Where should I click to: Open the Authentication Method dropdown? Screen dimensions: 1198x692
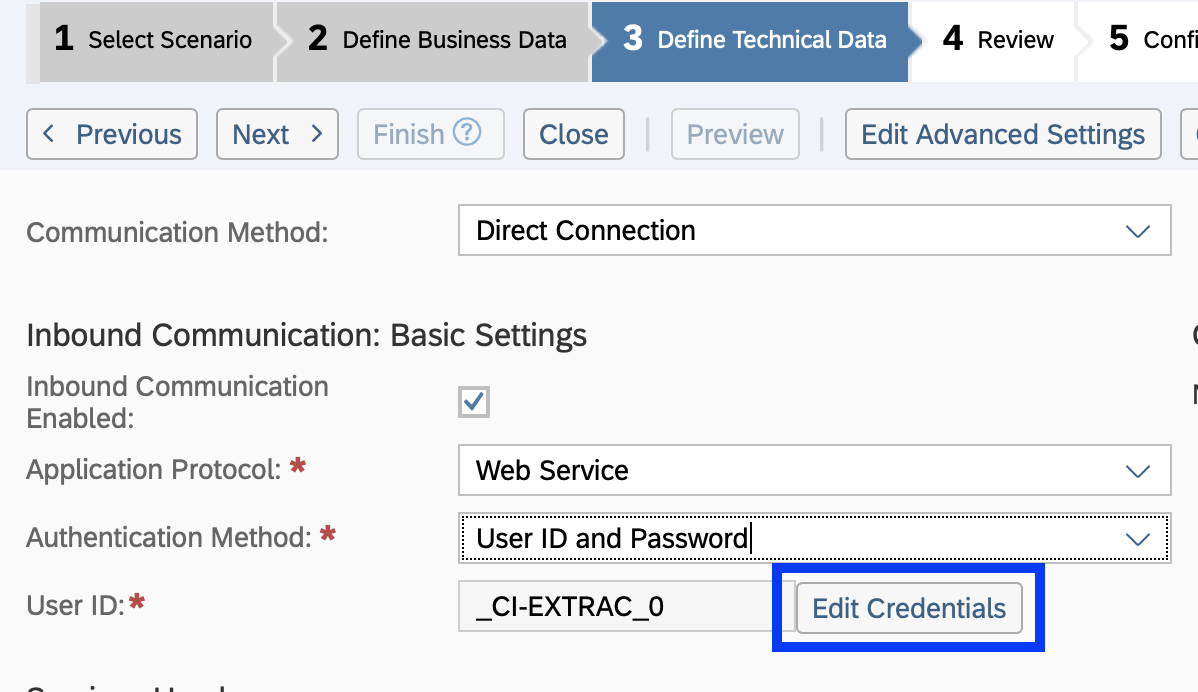tap(1137, 538)
